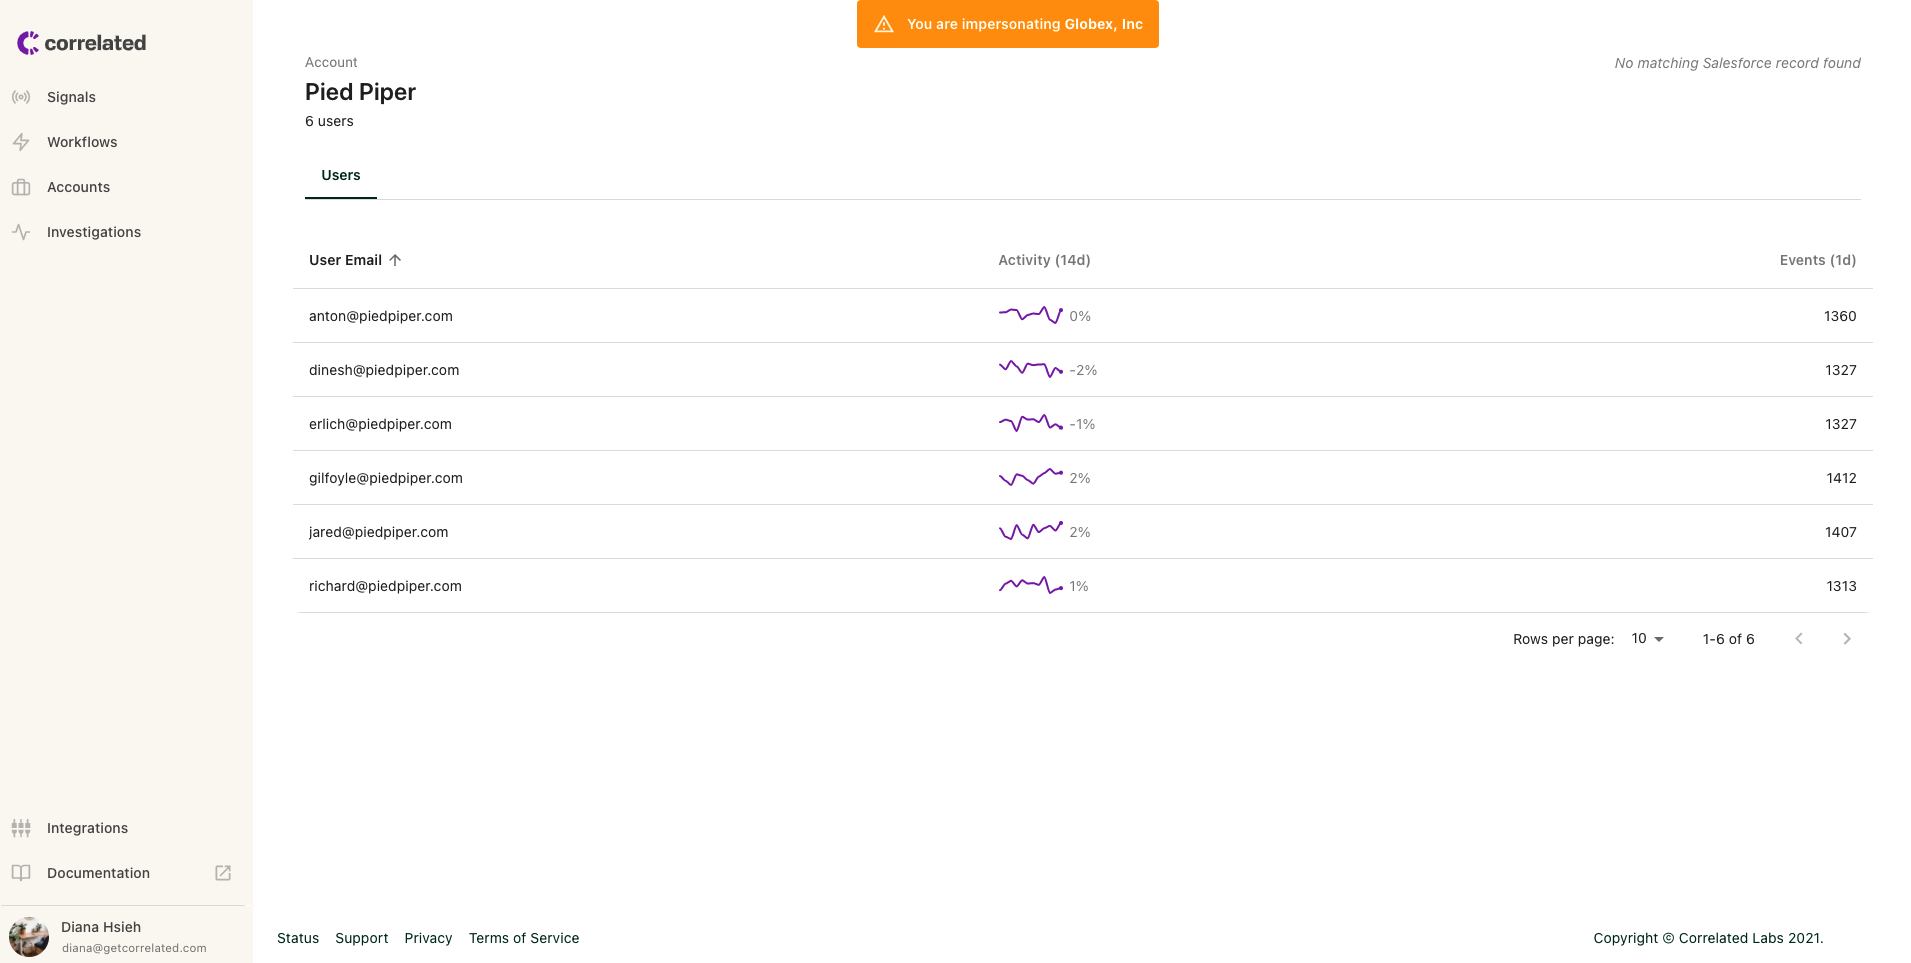Click the 6 users count
Viewport: 1911px width, 963px height.
(329, 121)
